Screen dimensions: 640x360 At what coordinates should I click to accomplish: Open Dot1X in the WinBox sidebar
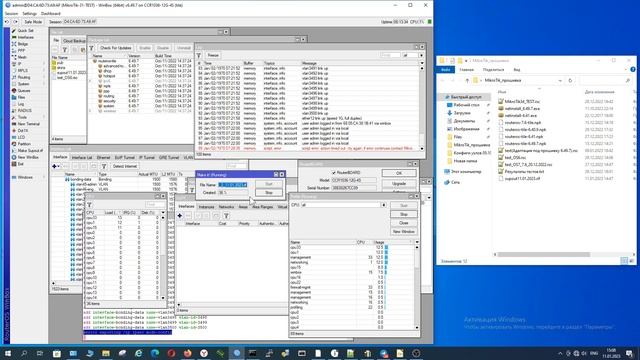pos(23,131)
